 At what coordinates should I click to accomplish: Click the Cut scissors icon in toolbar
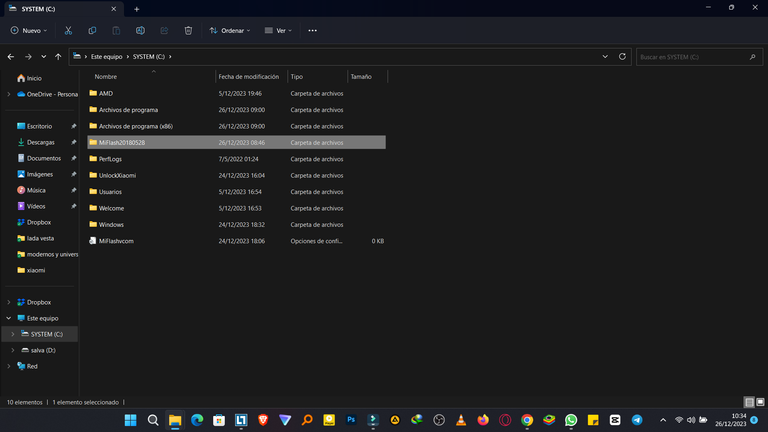click(68, 31)
